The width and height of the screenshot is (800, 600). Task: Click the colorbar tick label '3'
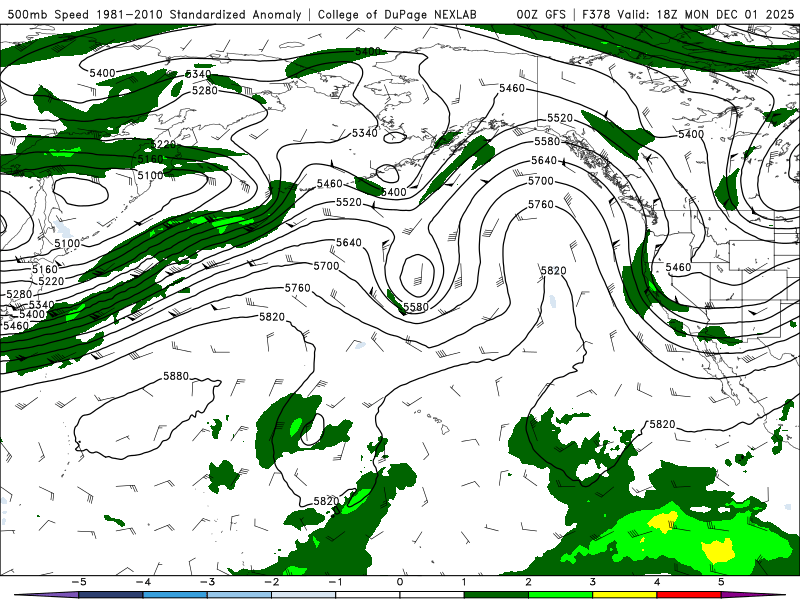coord(592,582)
